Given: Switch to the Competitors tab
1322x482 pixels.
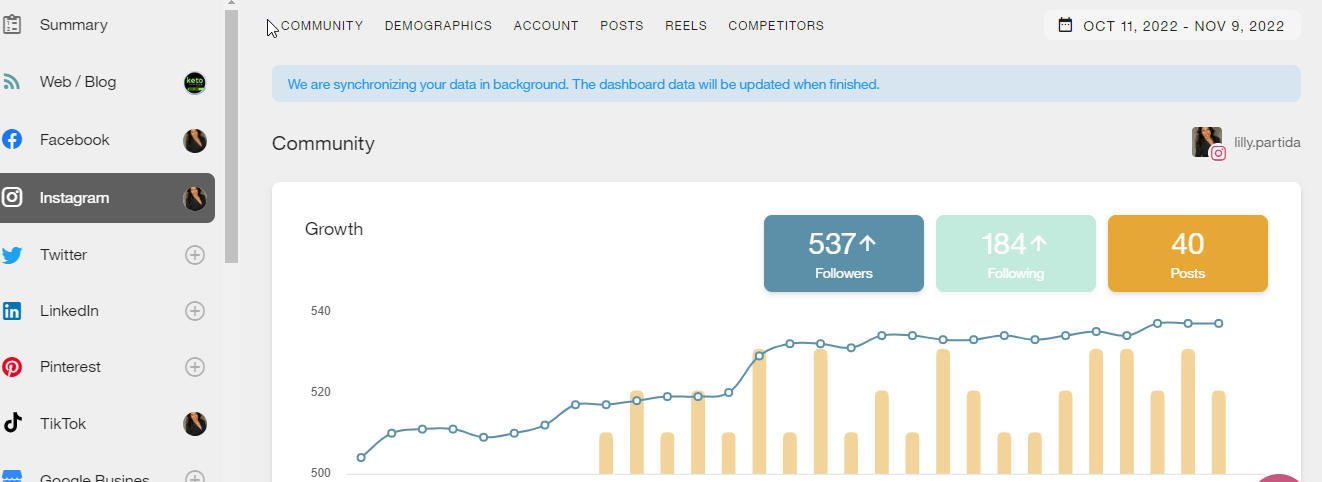Looking at the screenshot, I should click(776, 26).
